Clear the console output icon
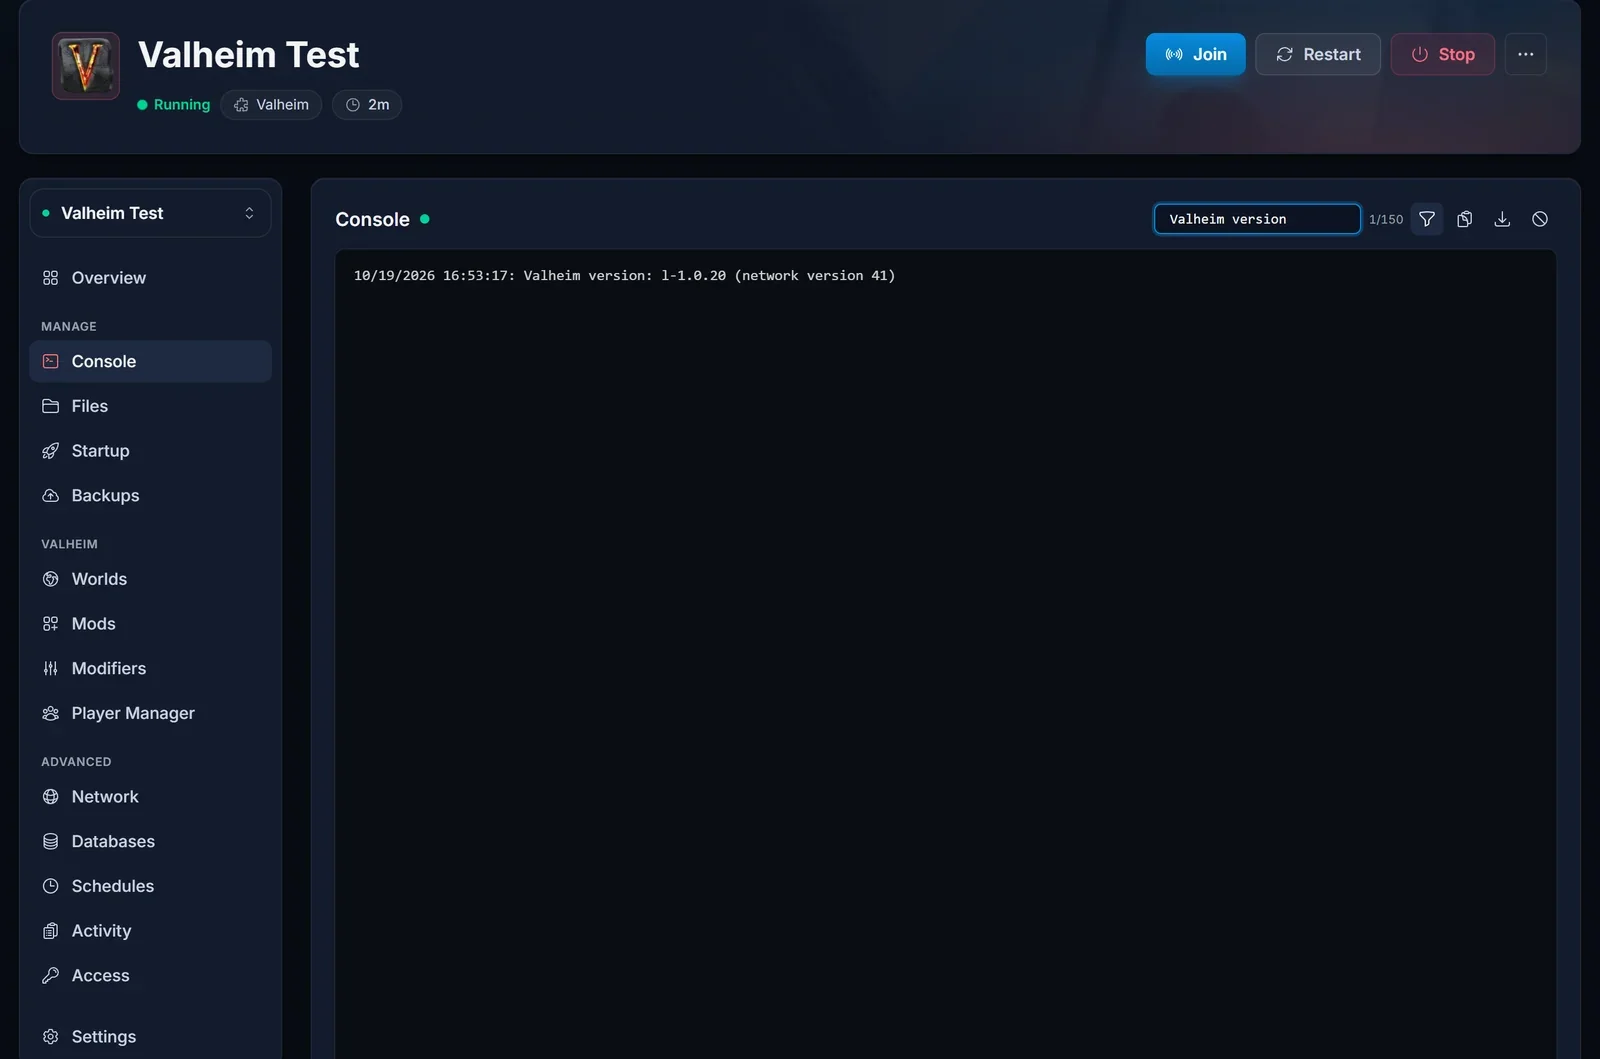This screenshot has height=1059, width=1600. click(1540, 219)
